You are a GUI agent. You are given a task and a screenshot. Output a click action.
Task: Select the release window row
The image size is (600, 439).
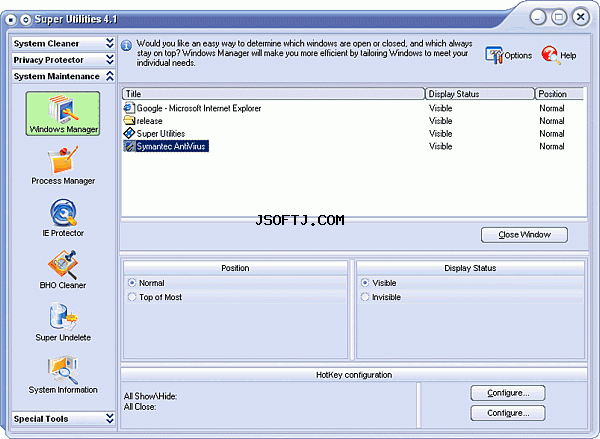pyautogui.click(x=354, y=121)
